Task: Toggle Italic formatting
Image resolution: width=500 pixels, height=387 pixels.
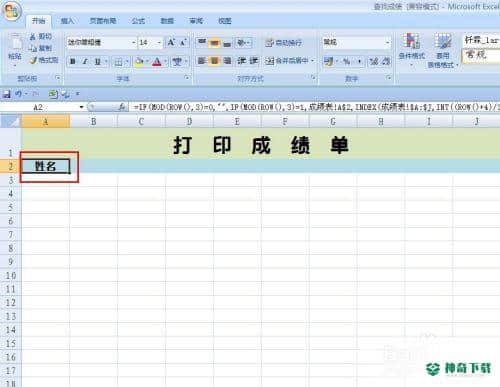Action: click(85, 62)
